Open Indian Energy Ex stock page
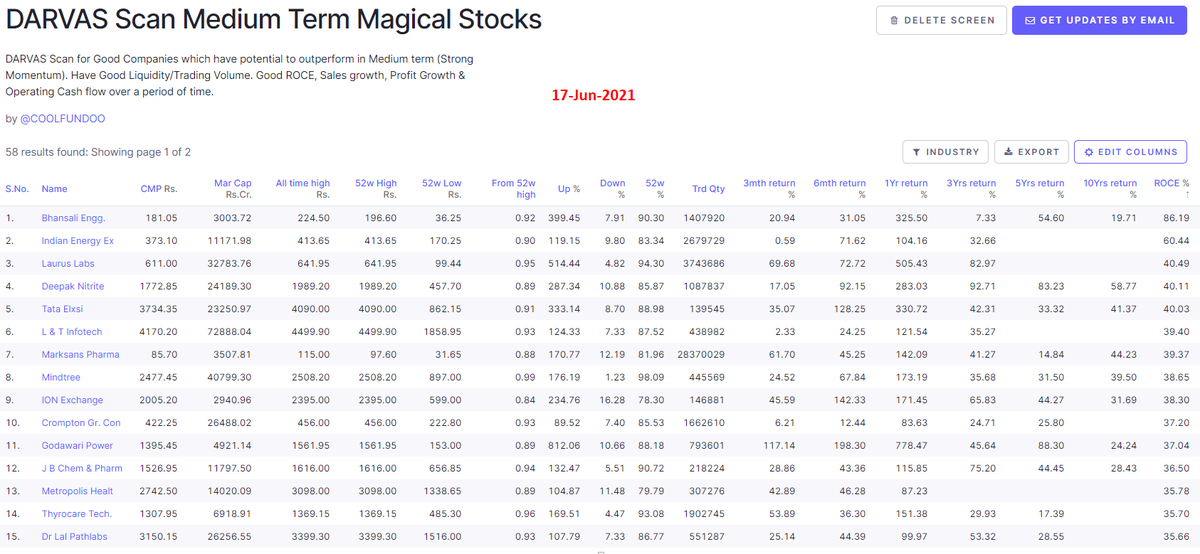 click(x=78, y=241)
